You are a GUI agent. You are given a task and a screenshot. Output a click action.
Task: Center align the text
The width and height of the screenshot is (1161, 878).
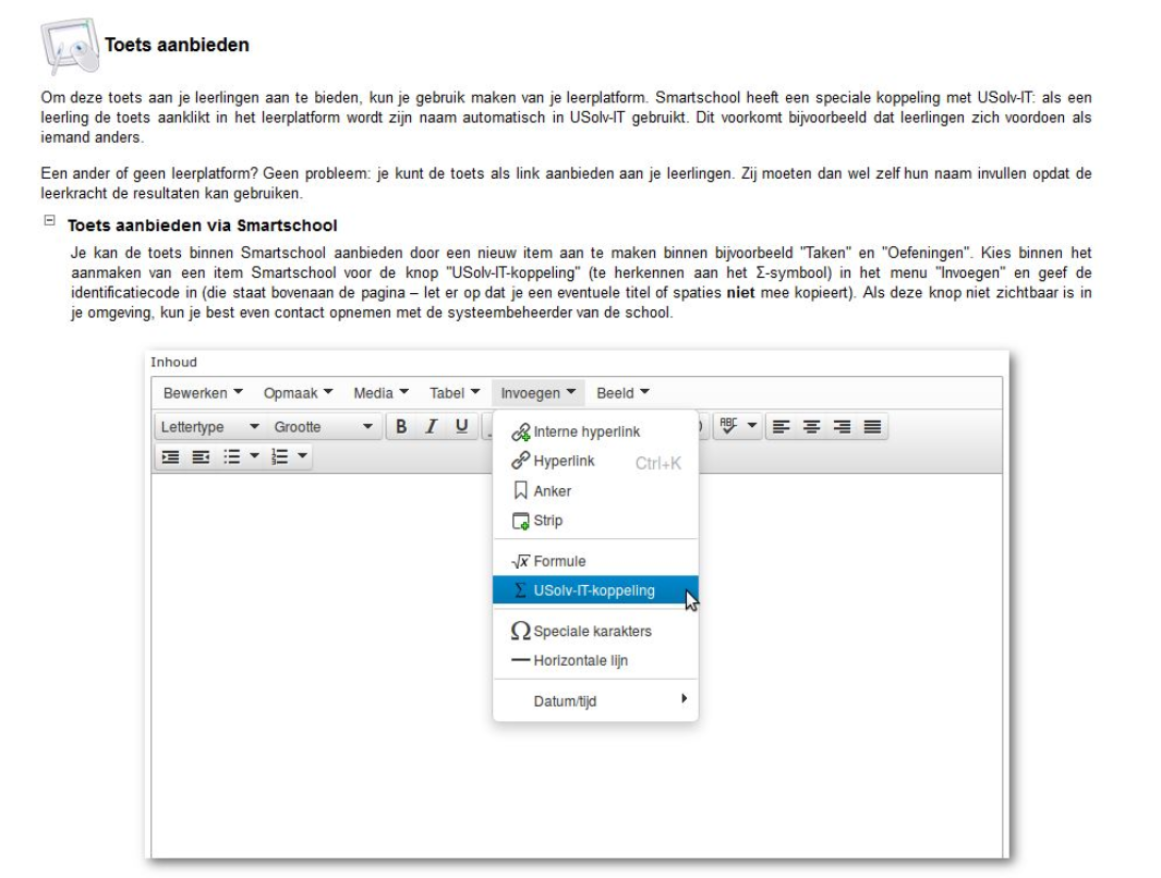tap(812, 426)
